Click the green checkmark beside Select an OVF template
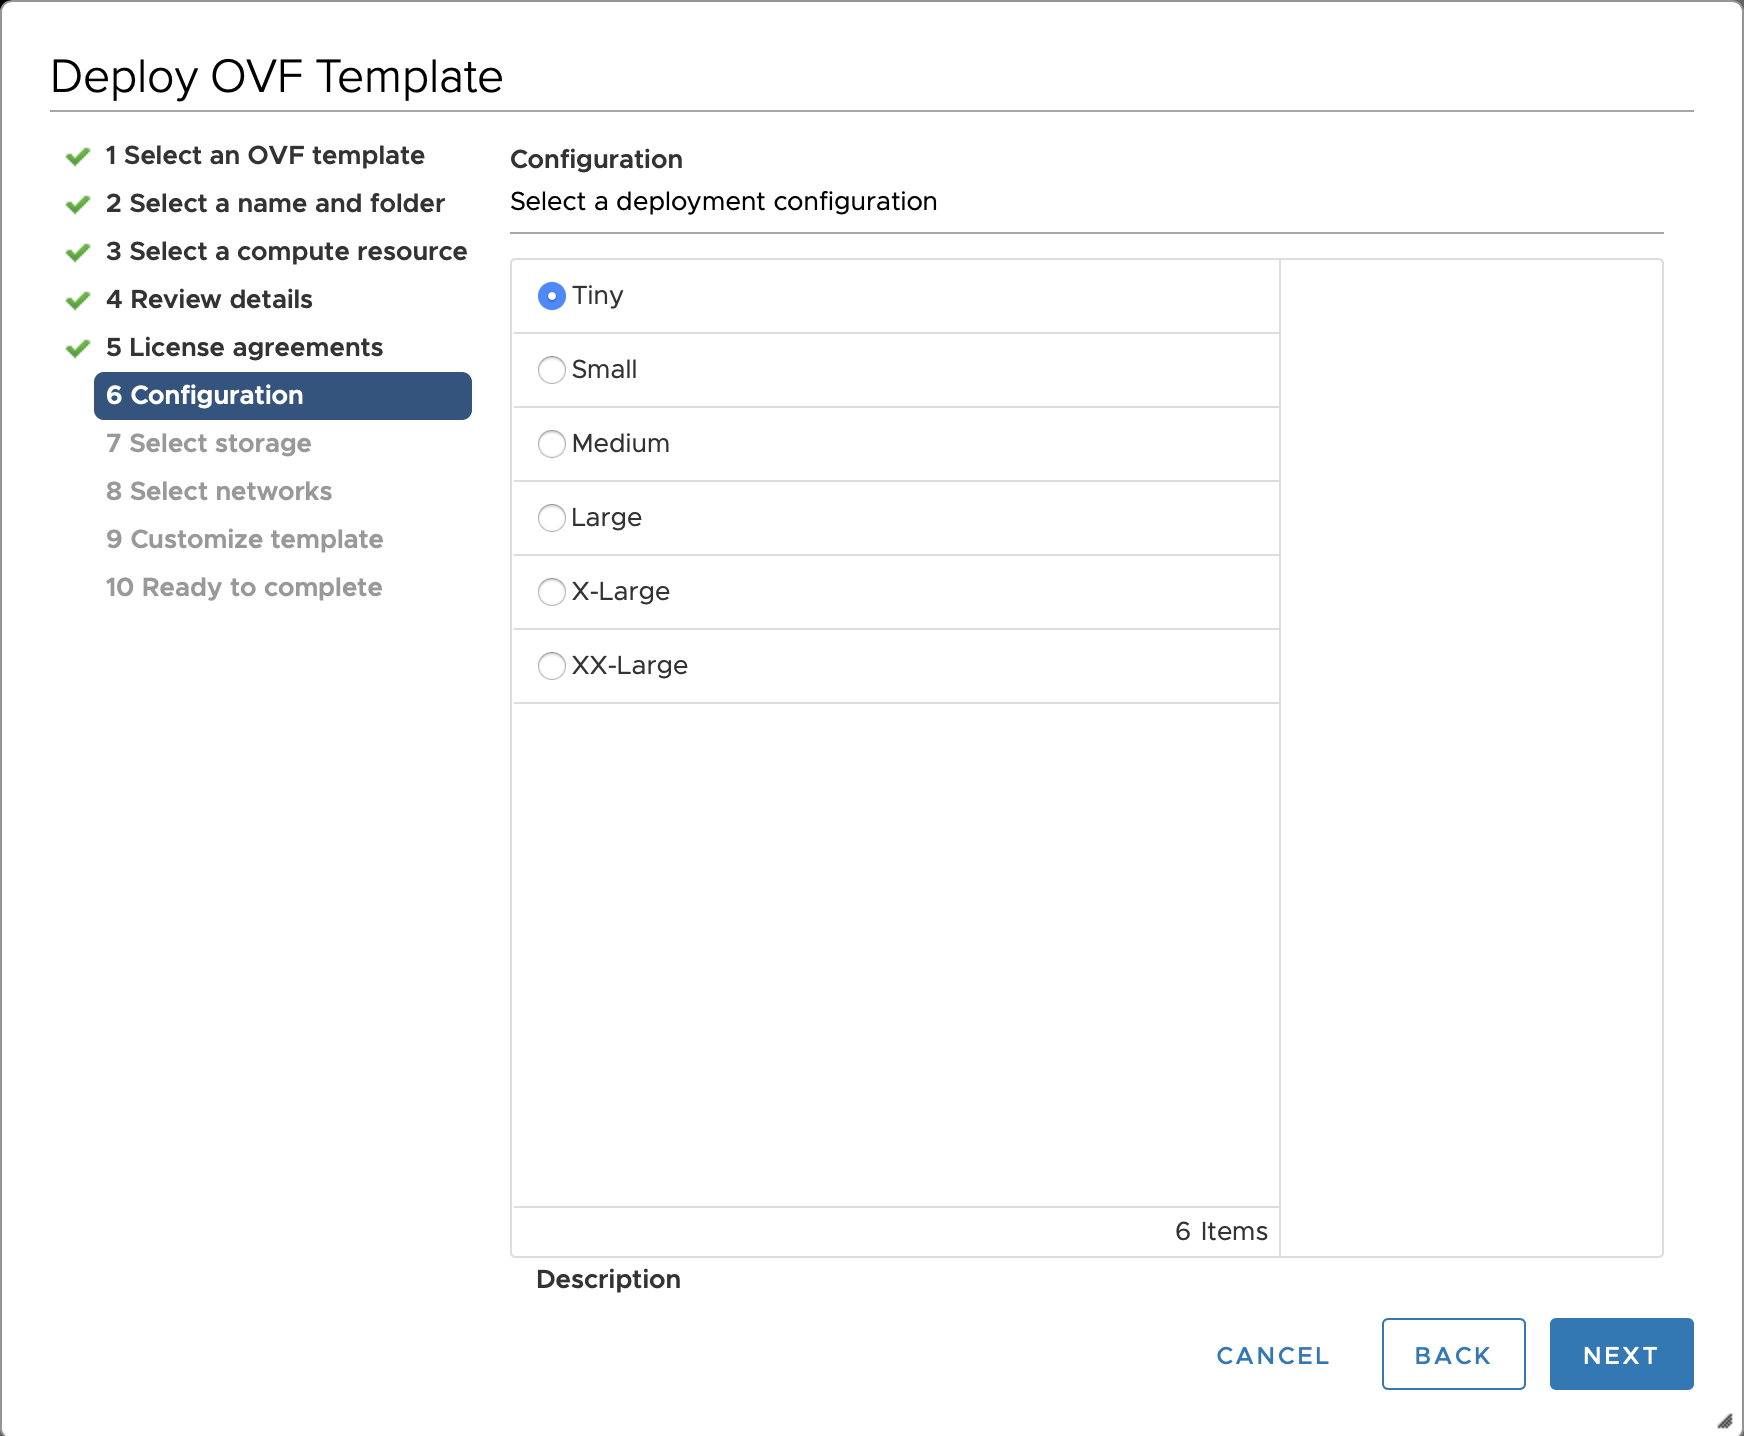Viewport: 1744px width, 1436px height. 78,157
